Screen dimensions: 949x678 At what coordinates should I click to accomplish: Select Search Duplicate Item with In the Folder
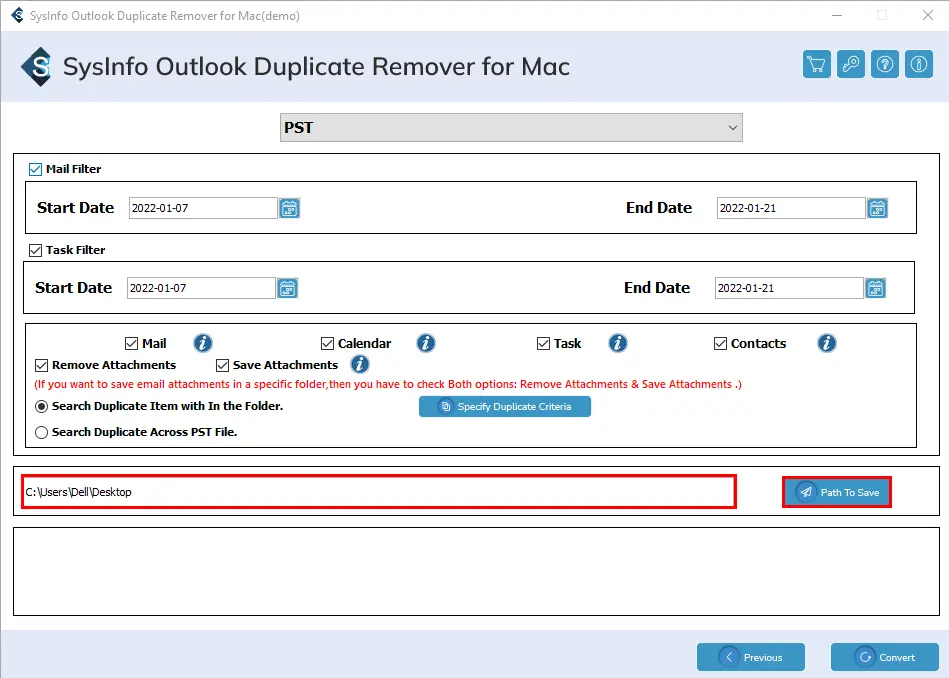coord(41,406)
